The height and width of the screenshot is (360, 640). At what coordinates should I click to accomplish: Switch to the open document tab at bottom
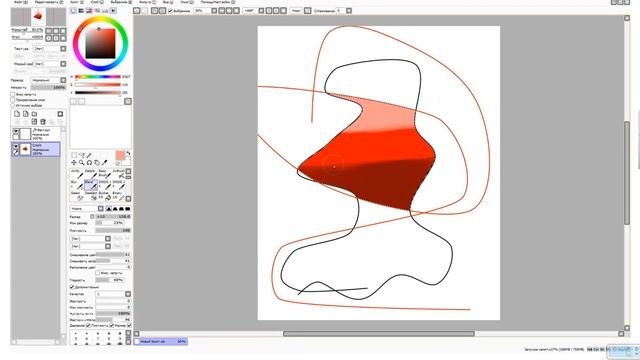pos(161,341)
